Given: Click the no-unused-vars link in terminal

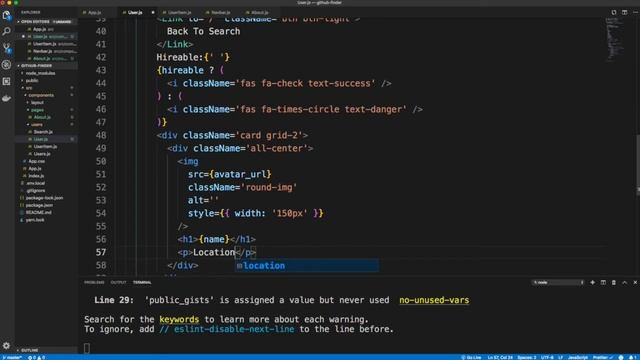Looking at the screenshot, I should coord(434,300).
